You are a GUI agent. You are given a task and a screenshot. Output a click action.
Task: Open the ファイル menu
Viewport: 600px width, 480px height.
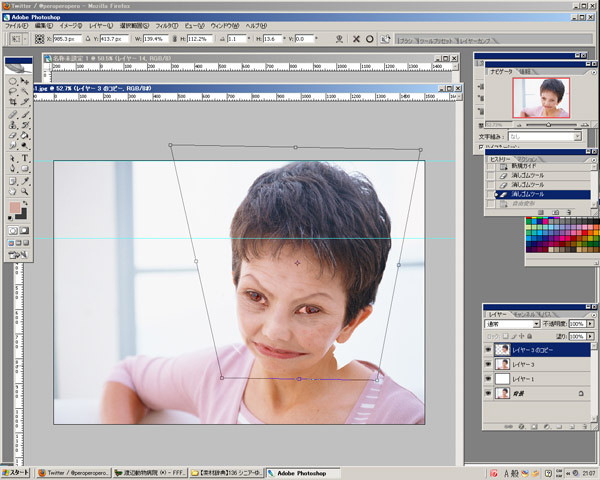[x=16, y=26]
